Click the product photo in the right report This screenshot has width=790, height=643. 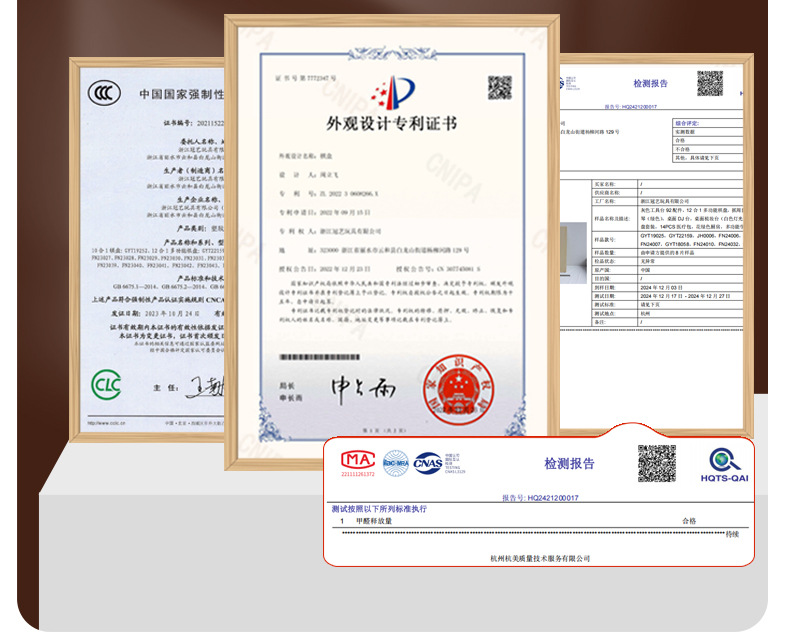point(573,253)
